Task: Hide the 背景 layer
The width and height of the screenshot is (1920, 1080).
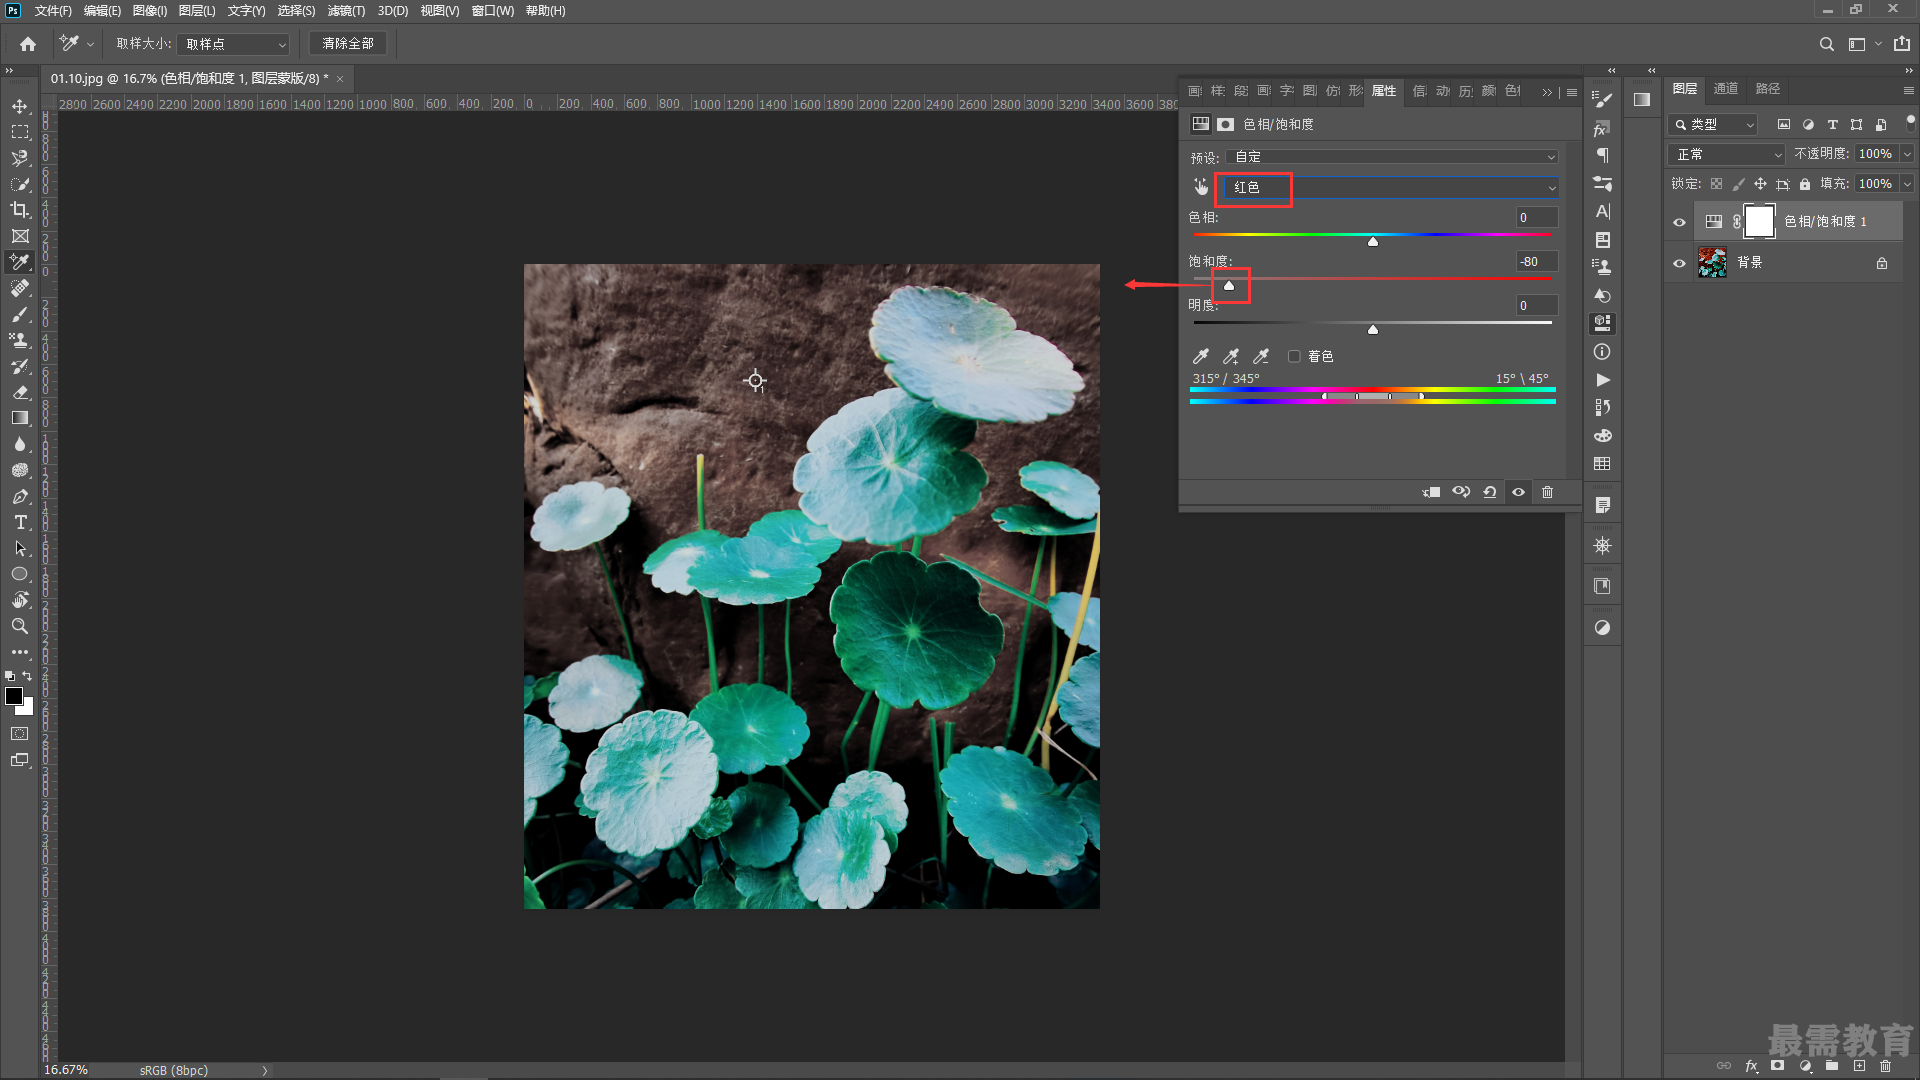Action: [1680, 263]
